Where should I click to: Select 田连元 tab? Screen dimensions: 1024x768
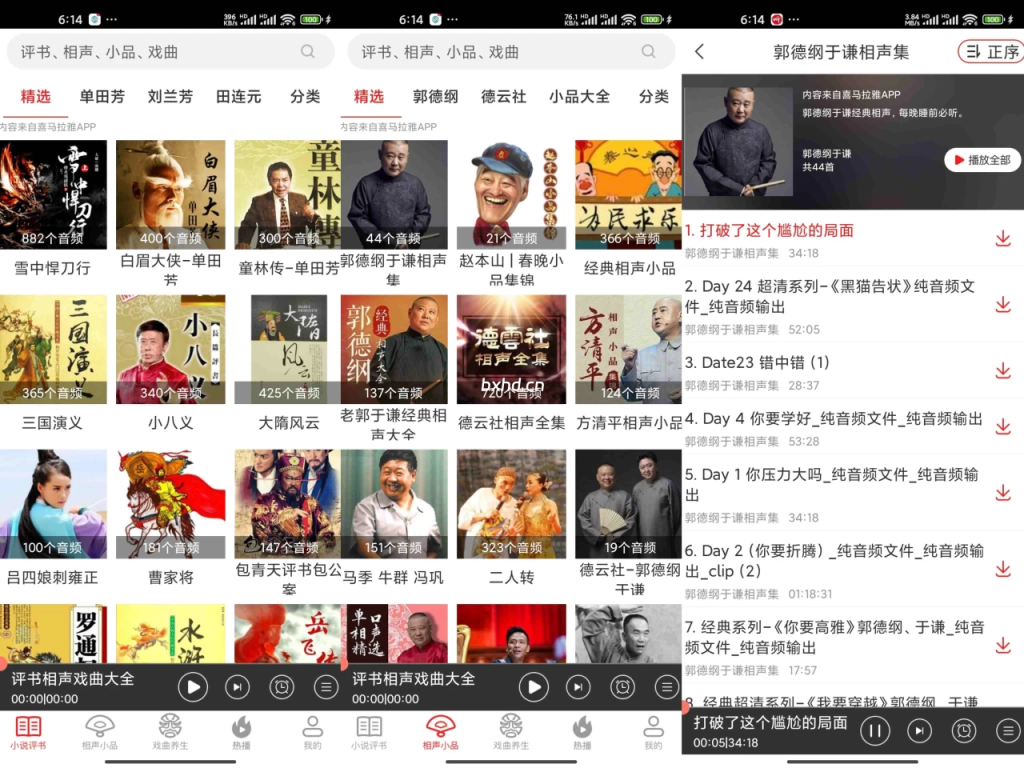pyautogui.click(x=238, y=97)
